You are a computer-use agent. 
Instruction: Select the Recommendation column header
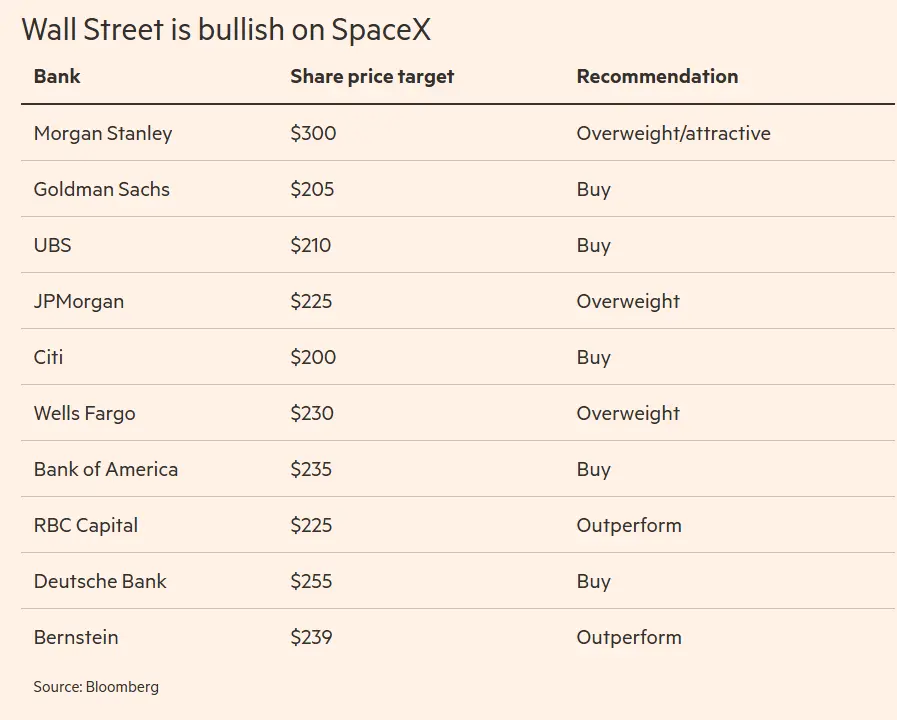click(x=657, y=76)
